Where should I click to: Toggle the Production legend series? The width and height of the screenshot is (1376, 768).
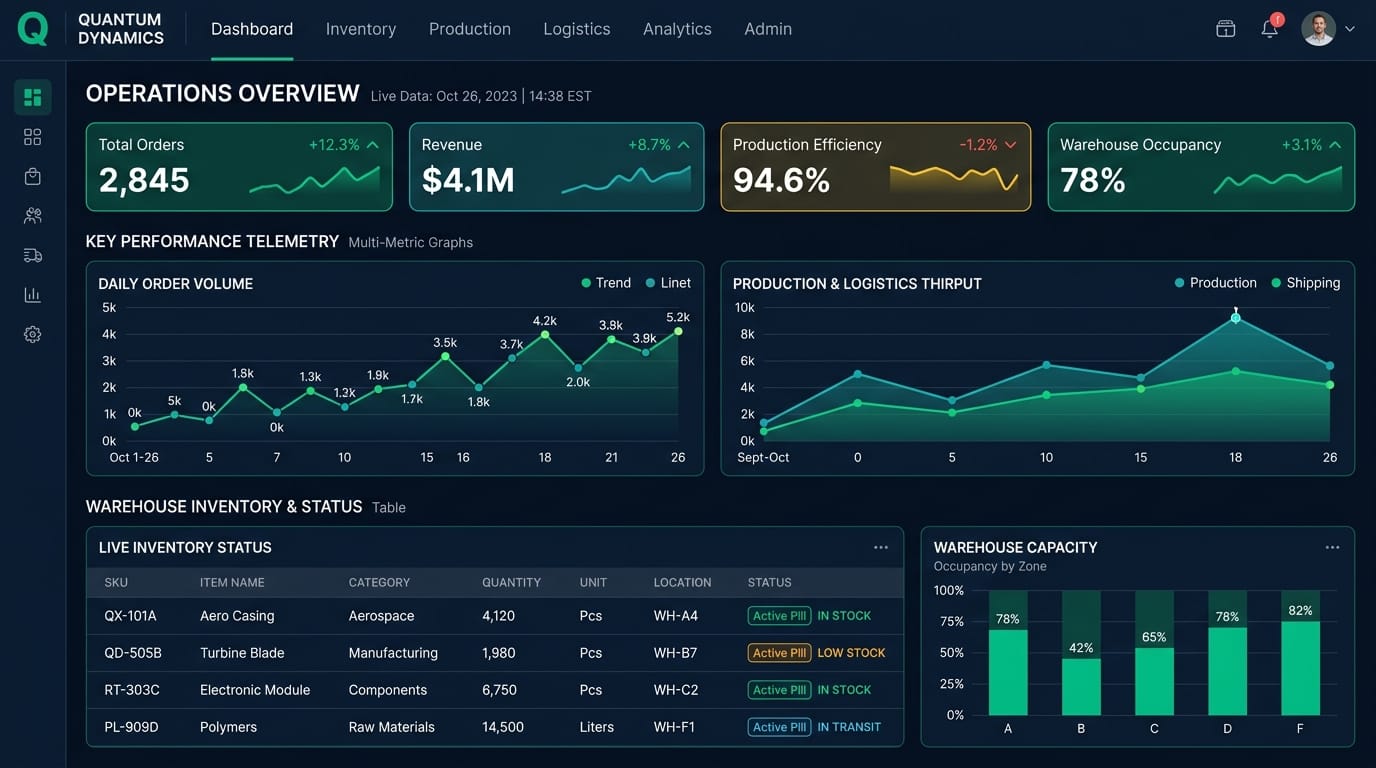click(x=1215, y=283)
